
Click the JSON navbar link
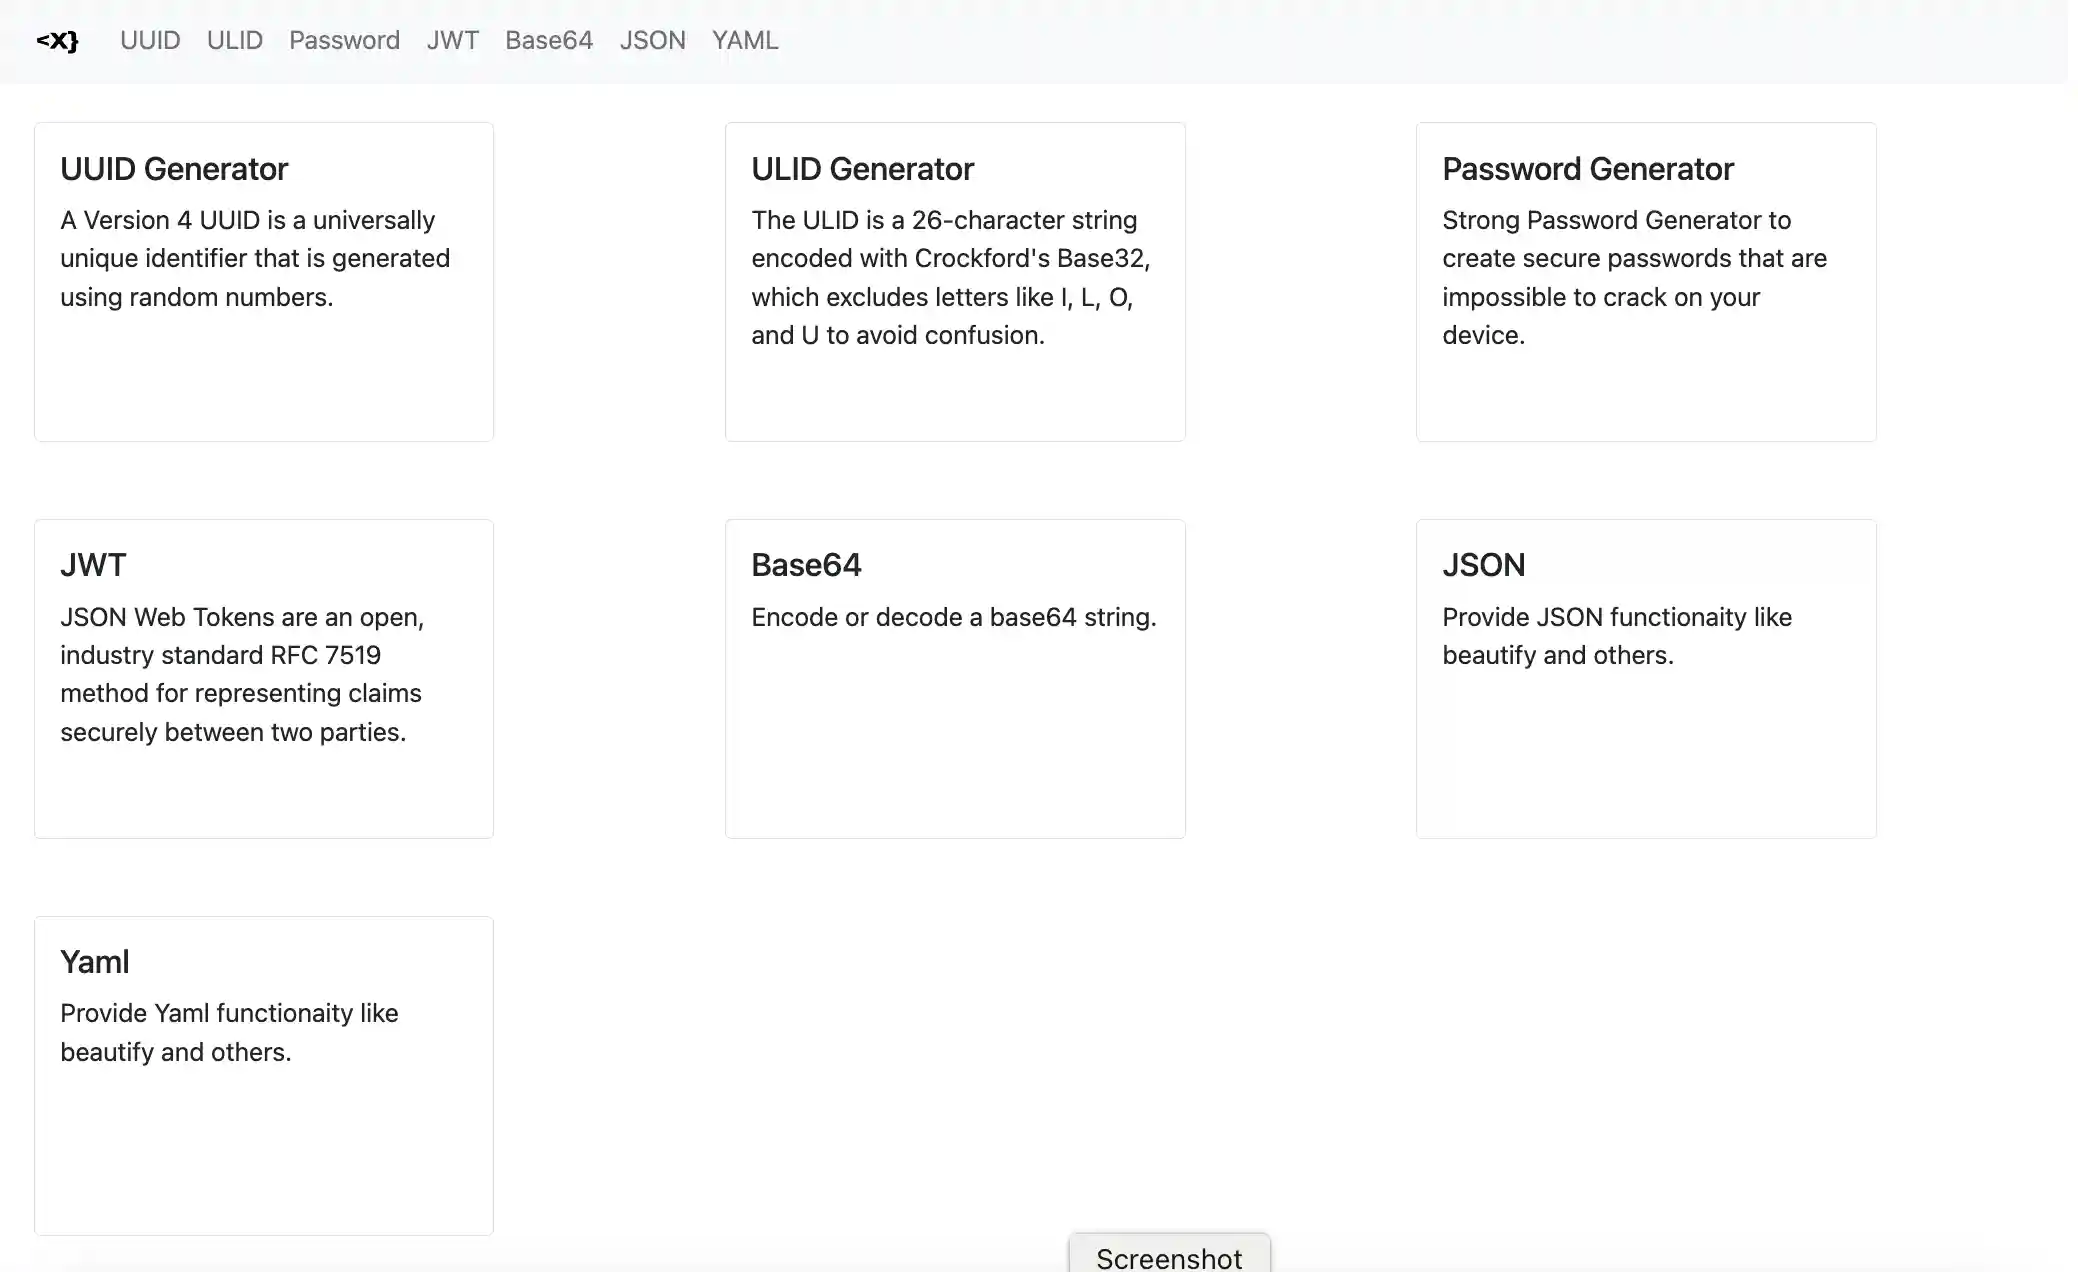652,41
